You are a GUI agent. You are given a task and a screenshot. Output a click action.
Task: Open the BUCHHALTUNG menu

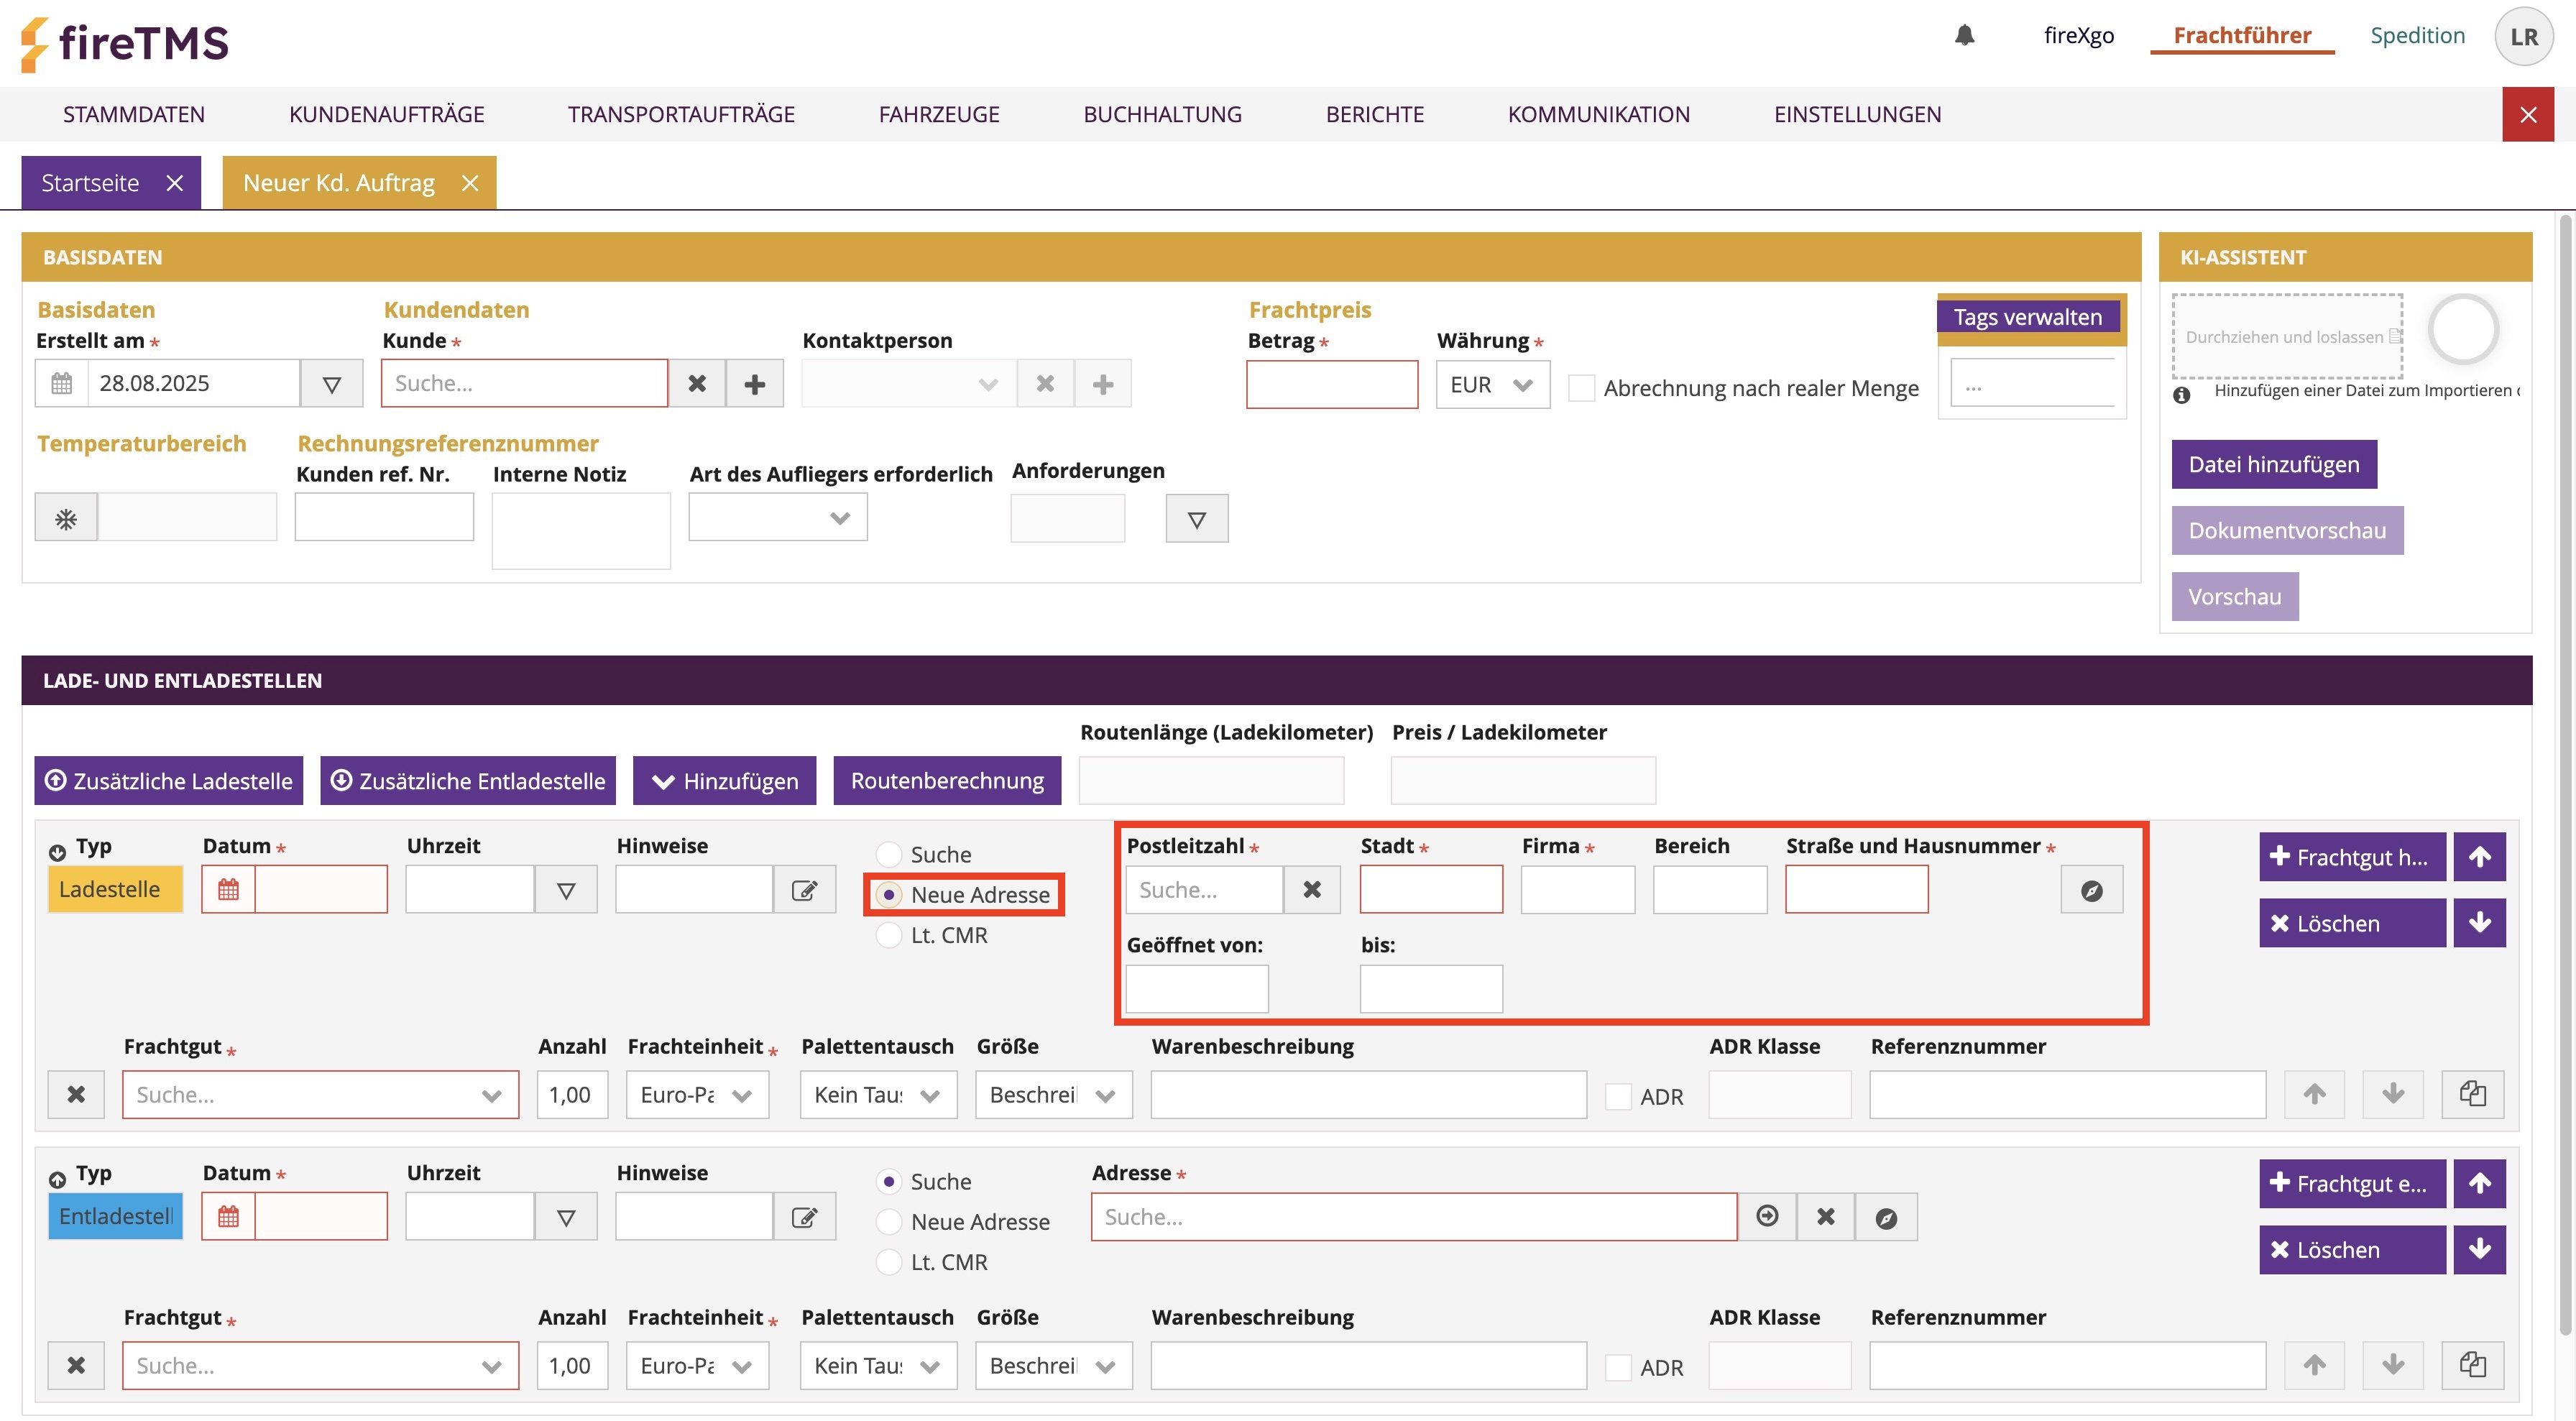(1162, 114)
